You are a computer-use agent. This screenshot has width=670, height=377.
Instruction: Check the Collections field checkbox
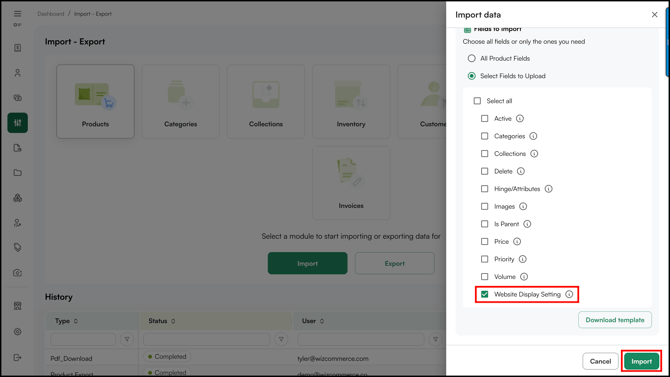(x=485, y=153)
